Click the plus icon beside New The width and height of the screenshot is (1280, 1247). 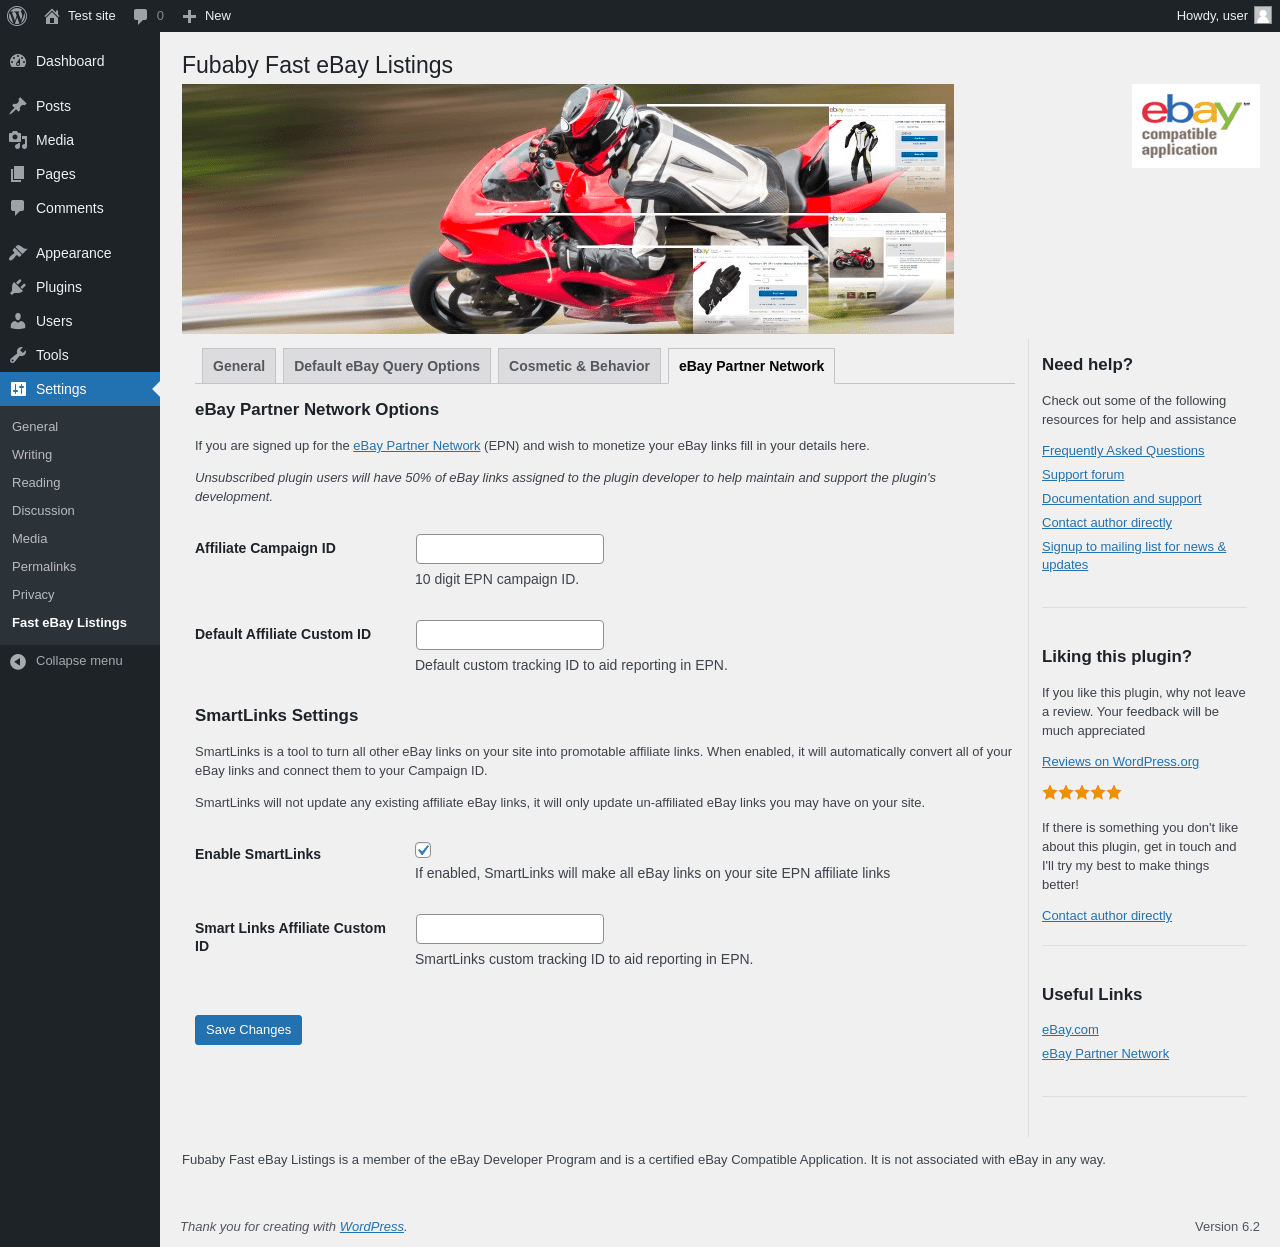(189, 16)
